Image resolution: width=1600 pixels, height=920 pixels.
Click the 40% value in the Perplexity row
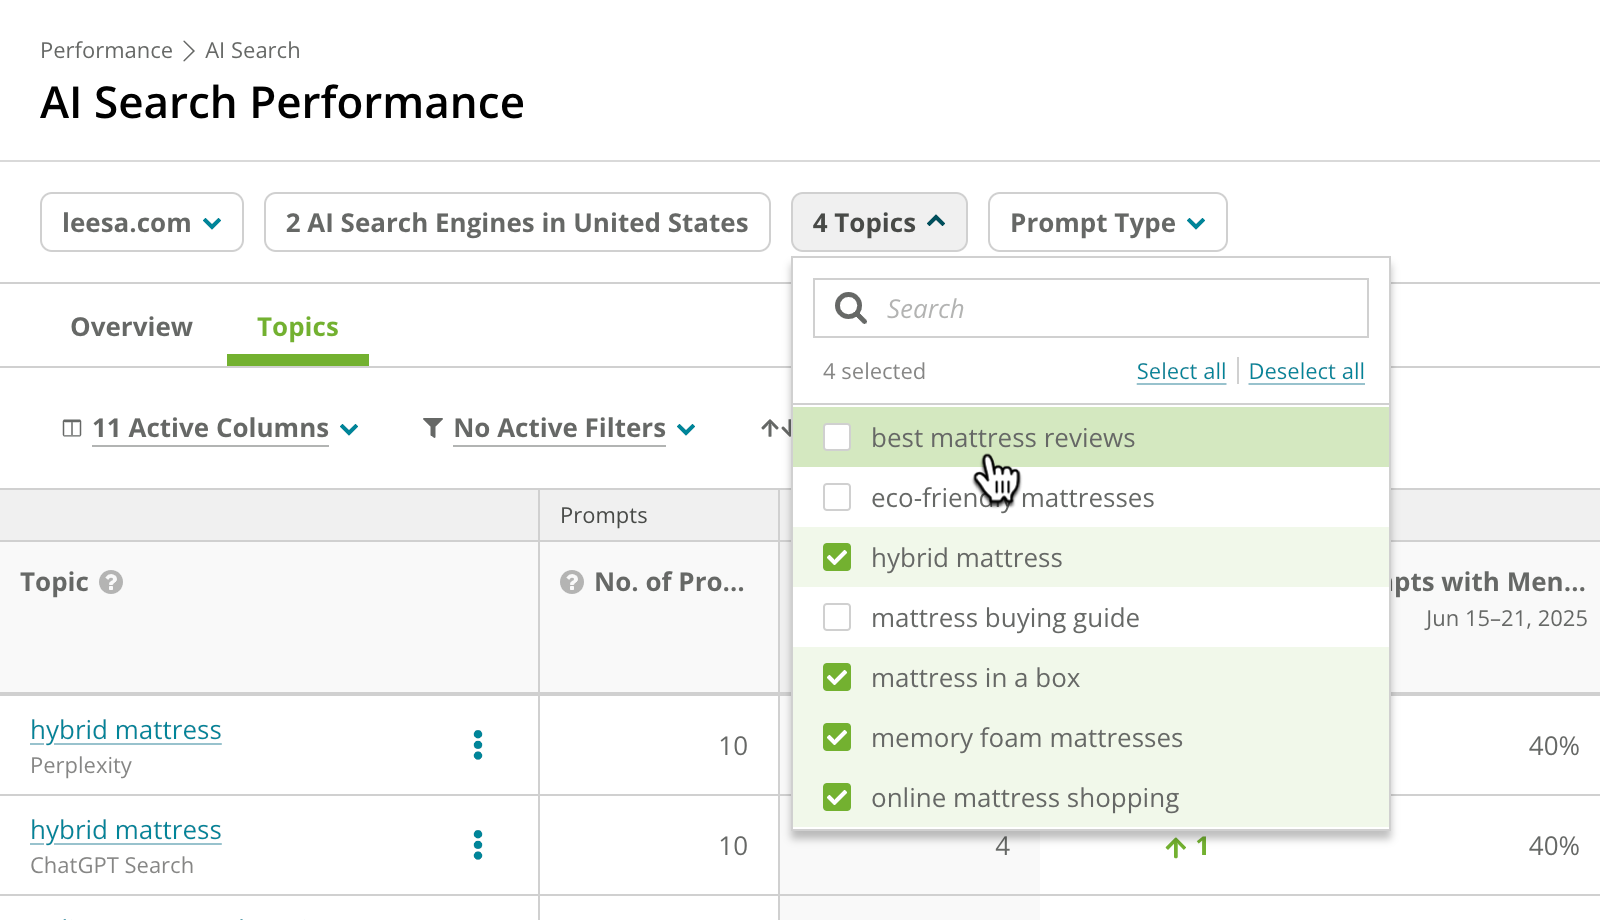click(1554, 746)
